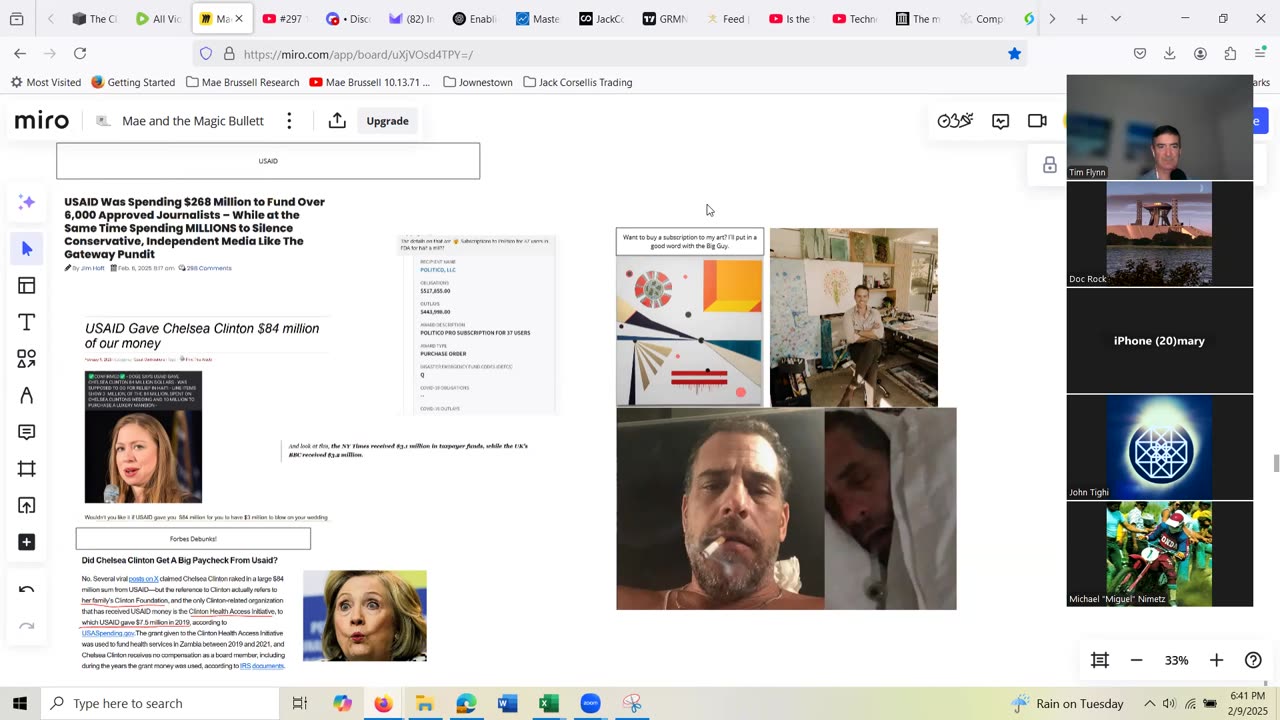This screenshot has height=720, width=1280.
Task: Open the 'posts on X' link
Action: point(143,579)
